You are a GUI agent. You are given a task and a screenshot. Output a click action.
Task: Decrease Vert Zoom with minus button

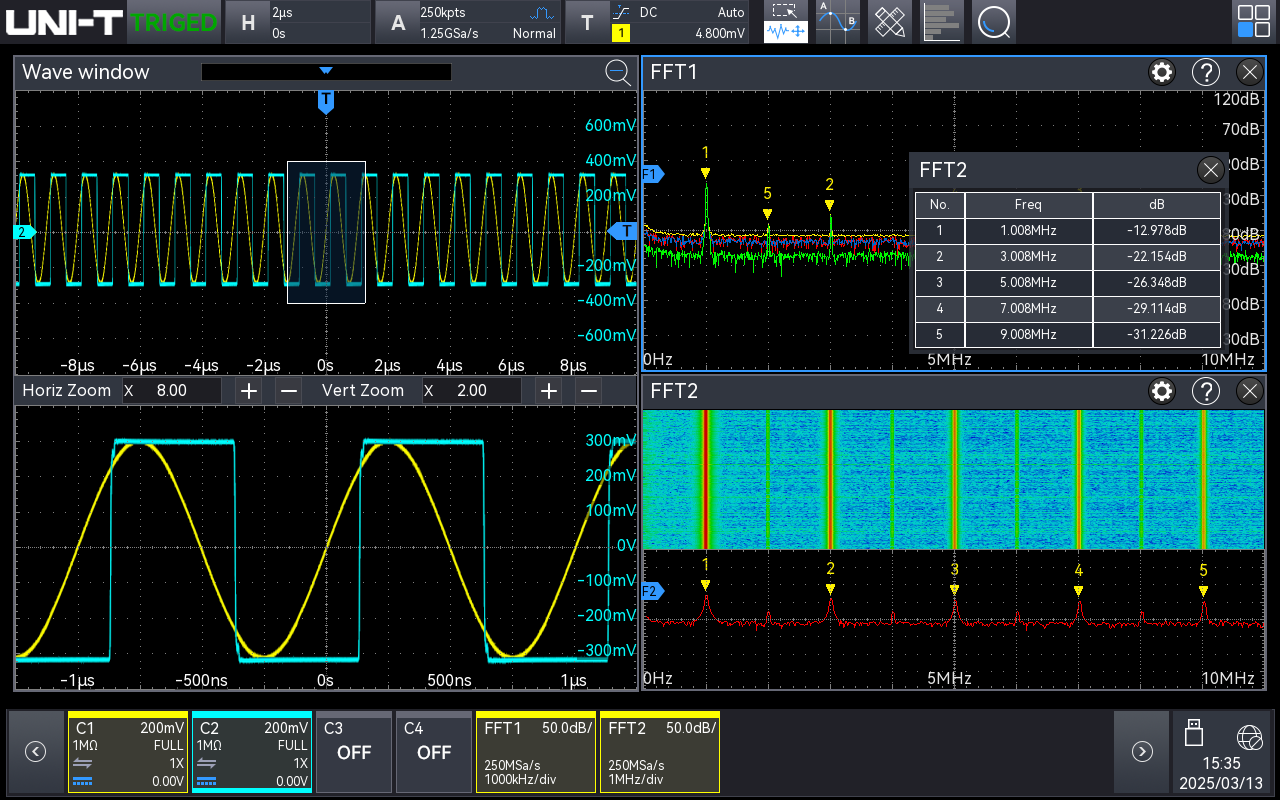589,391
